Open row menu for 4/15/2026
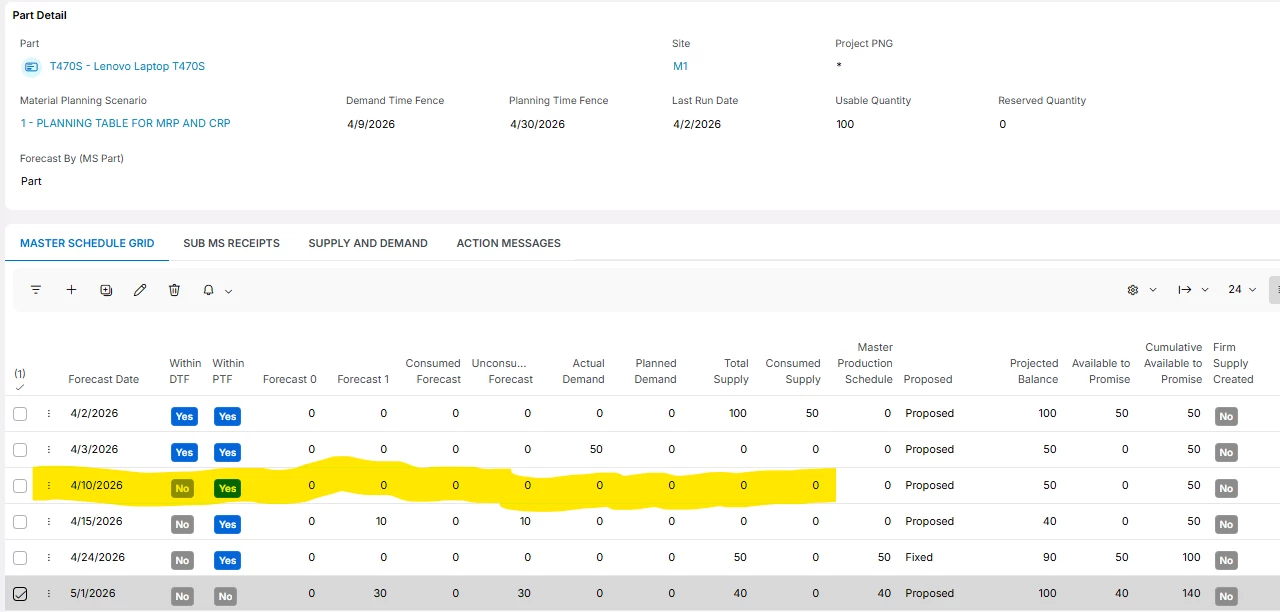1280x612 pixels. [48, 522]
